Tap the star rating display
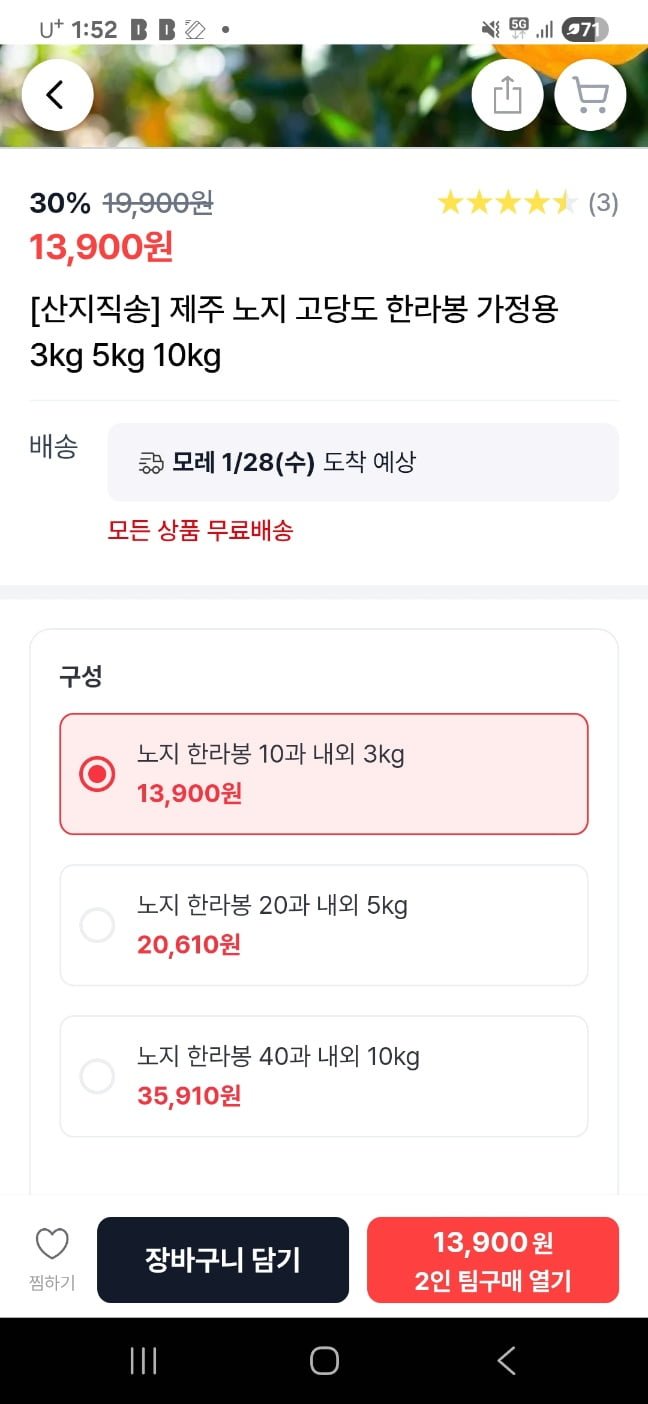648x1404 pixels. (x=507, y=204)
